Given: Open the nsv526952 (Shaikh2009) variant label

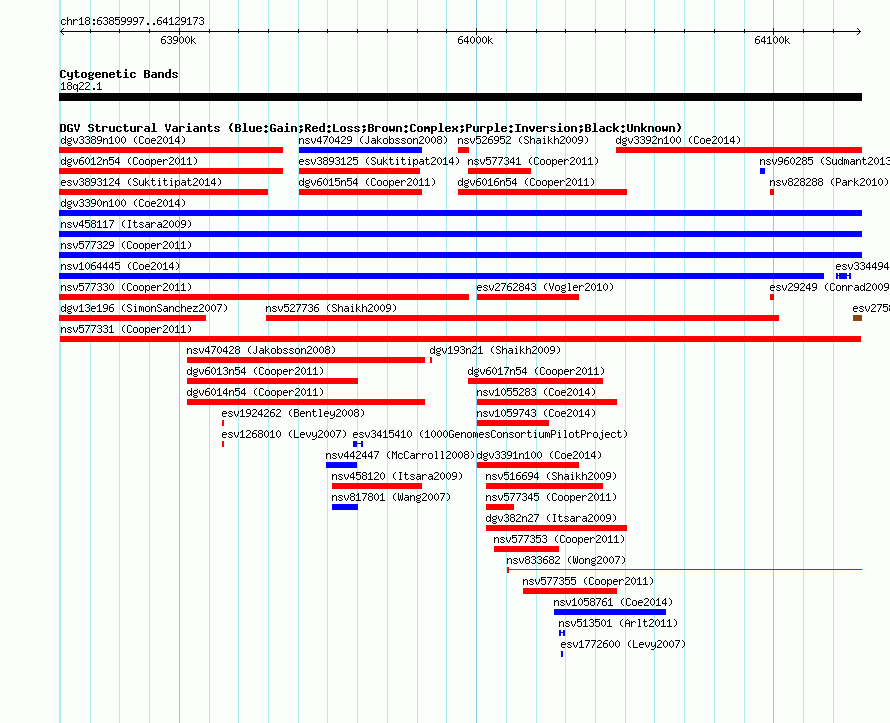Looking at the screenshot, I should (x=523, y=140).
